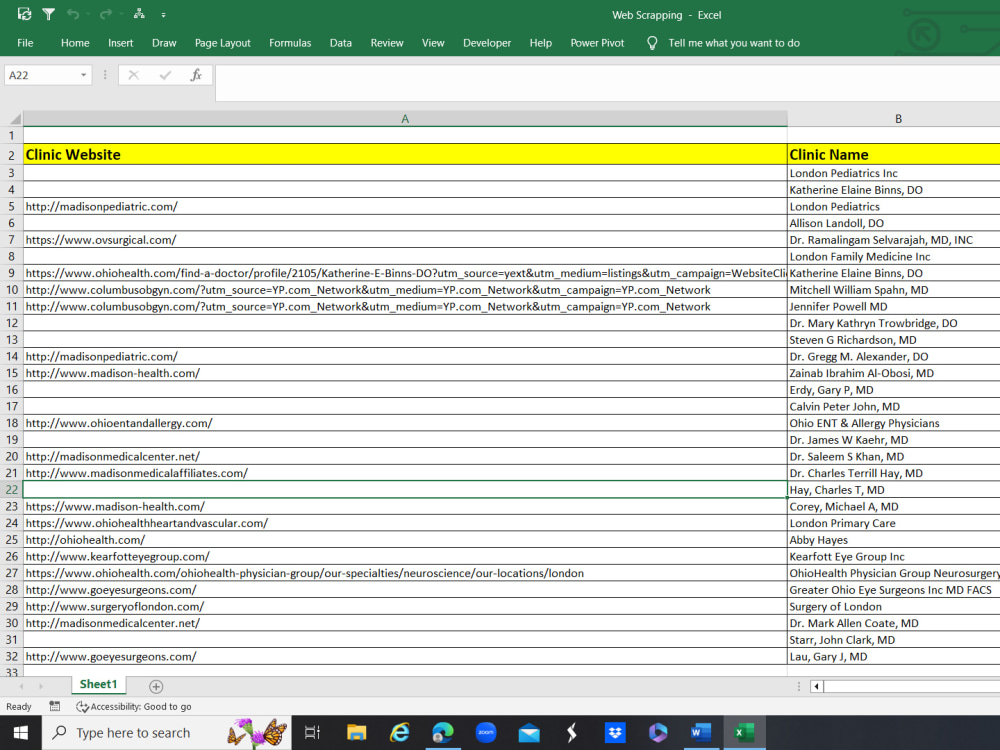Click the Kearfott Eye Group Inc cell
Image resolution: width=1000 pixels, height=750 pixels.
894,556
